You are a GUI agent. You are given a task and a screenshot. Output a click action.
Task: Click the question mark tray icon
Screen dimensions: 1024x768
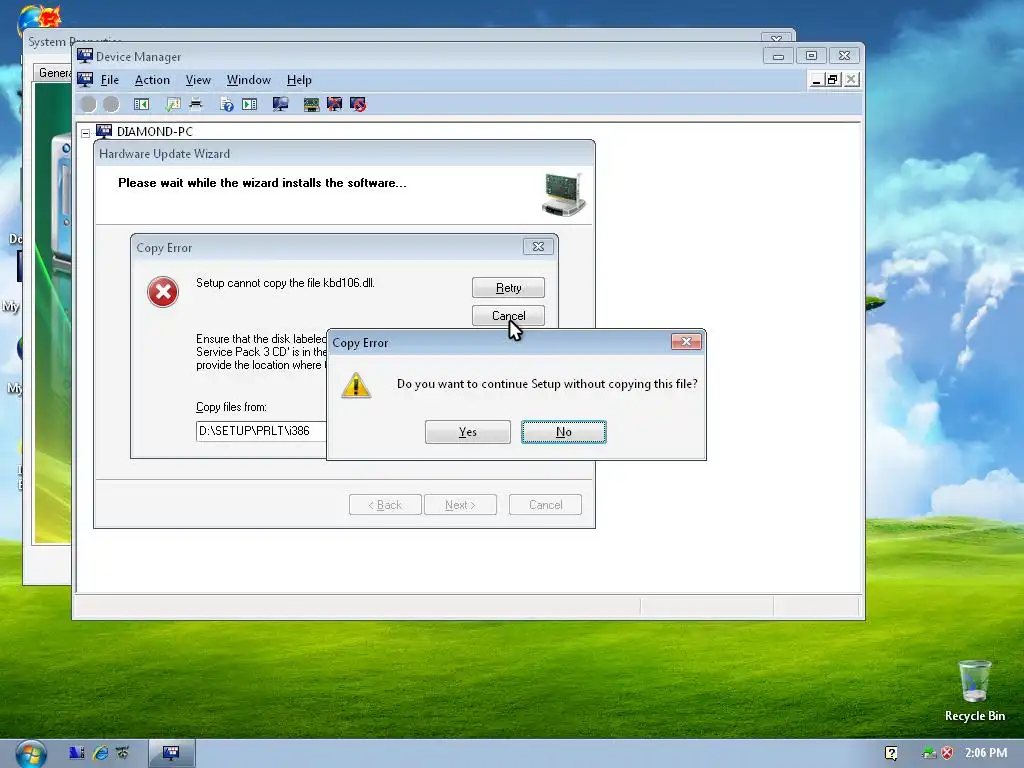891,753
